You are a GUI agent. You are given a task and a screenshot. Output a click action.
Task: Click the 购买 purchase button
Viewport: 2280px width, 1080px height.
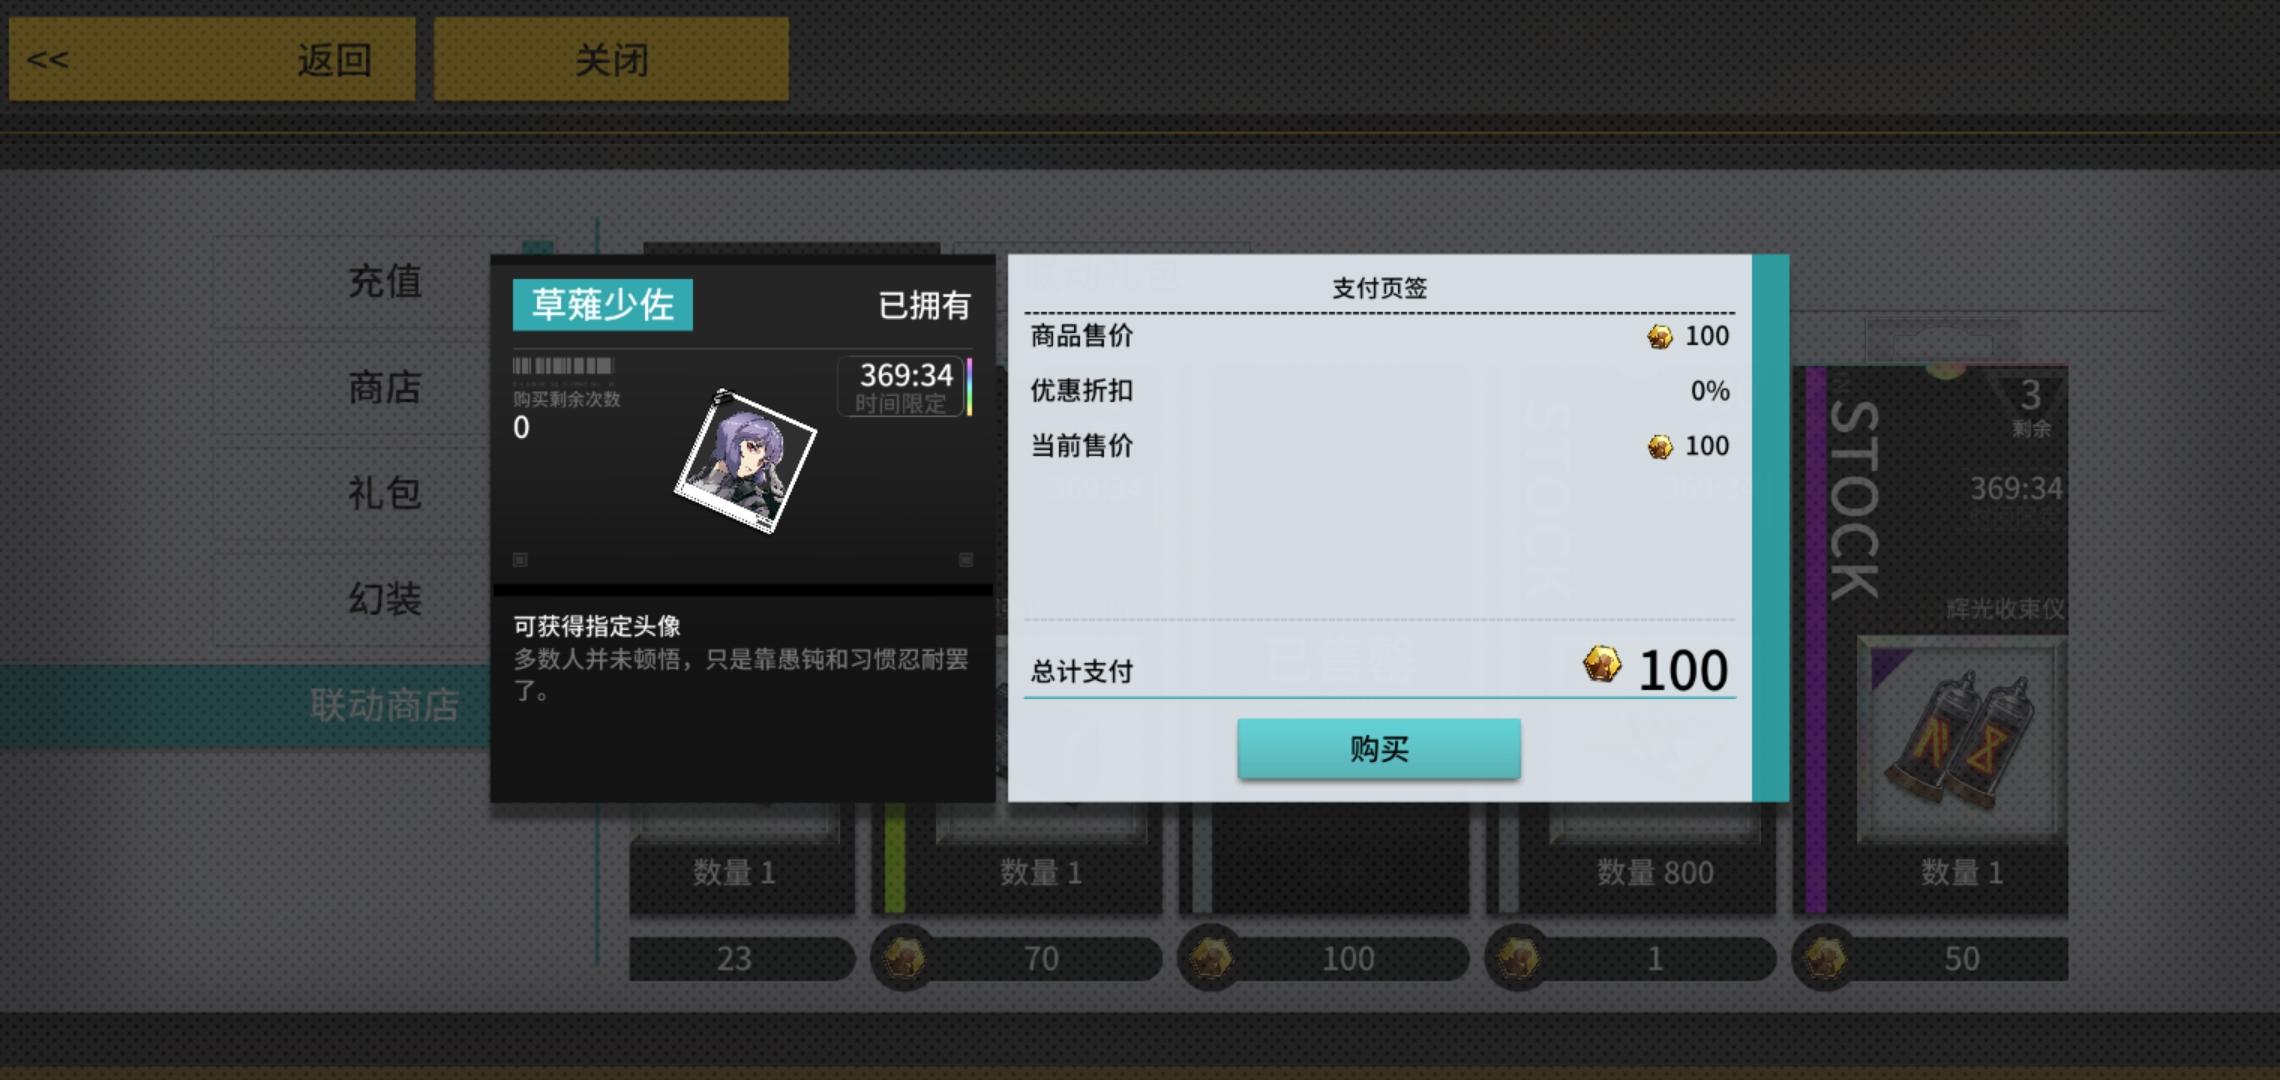pyautogui.click(x=1378, y=748)
